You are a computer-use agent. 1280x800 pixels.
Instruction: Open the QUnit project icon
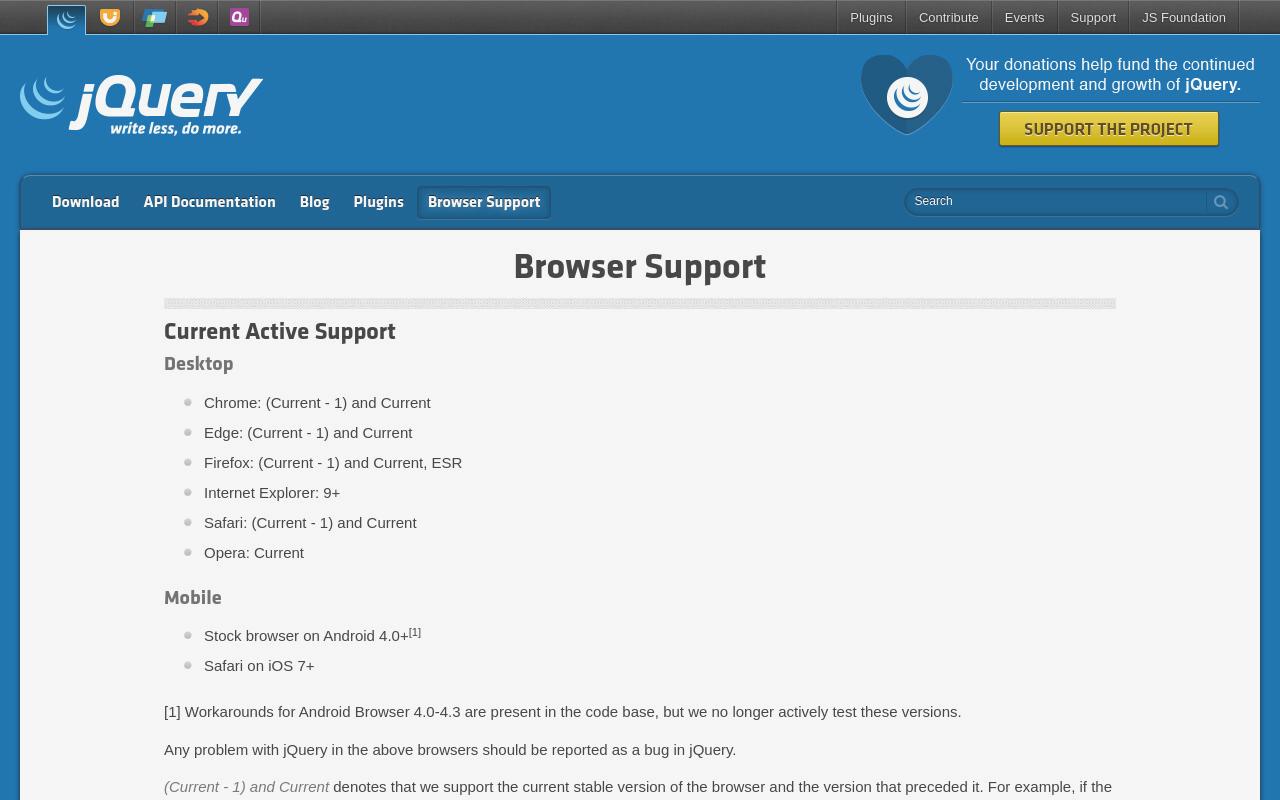(x=239, y=17)
